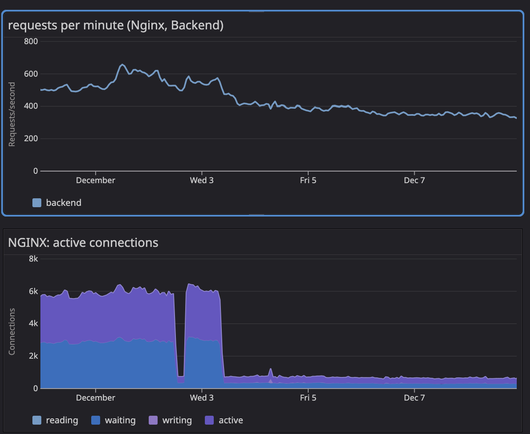Toggle the reading series legend label
This screenshot has height=434, width=530.
(62, 420)
